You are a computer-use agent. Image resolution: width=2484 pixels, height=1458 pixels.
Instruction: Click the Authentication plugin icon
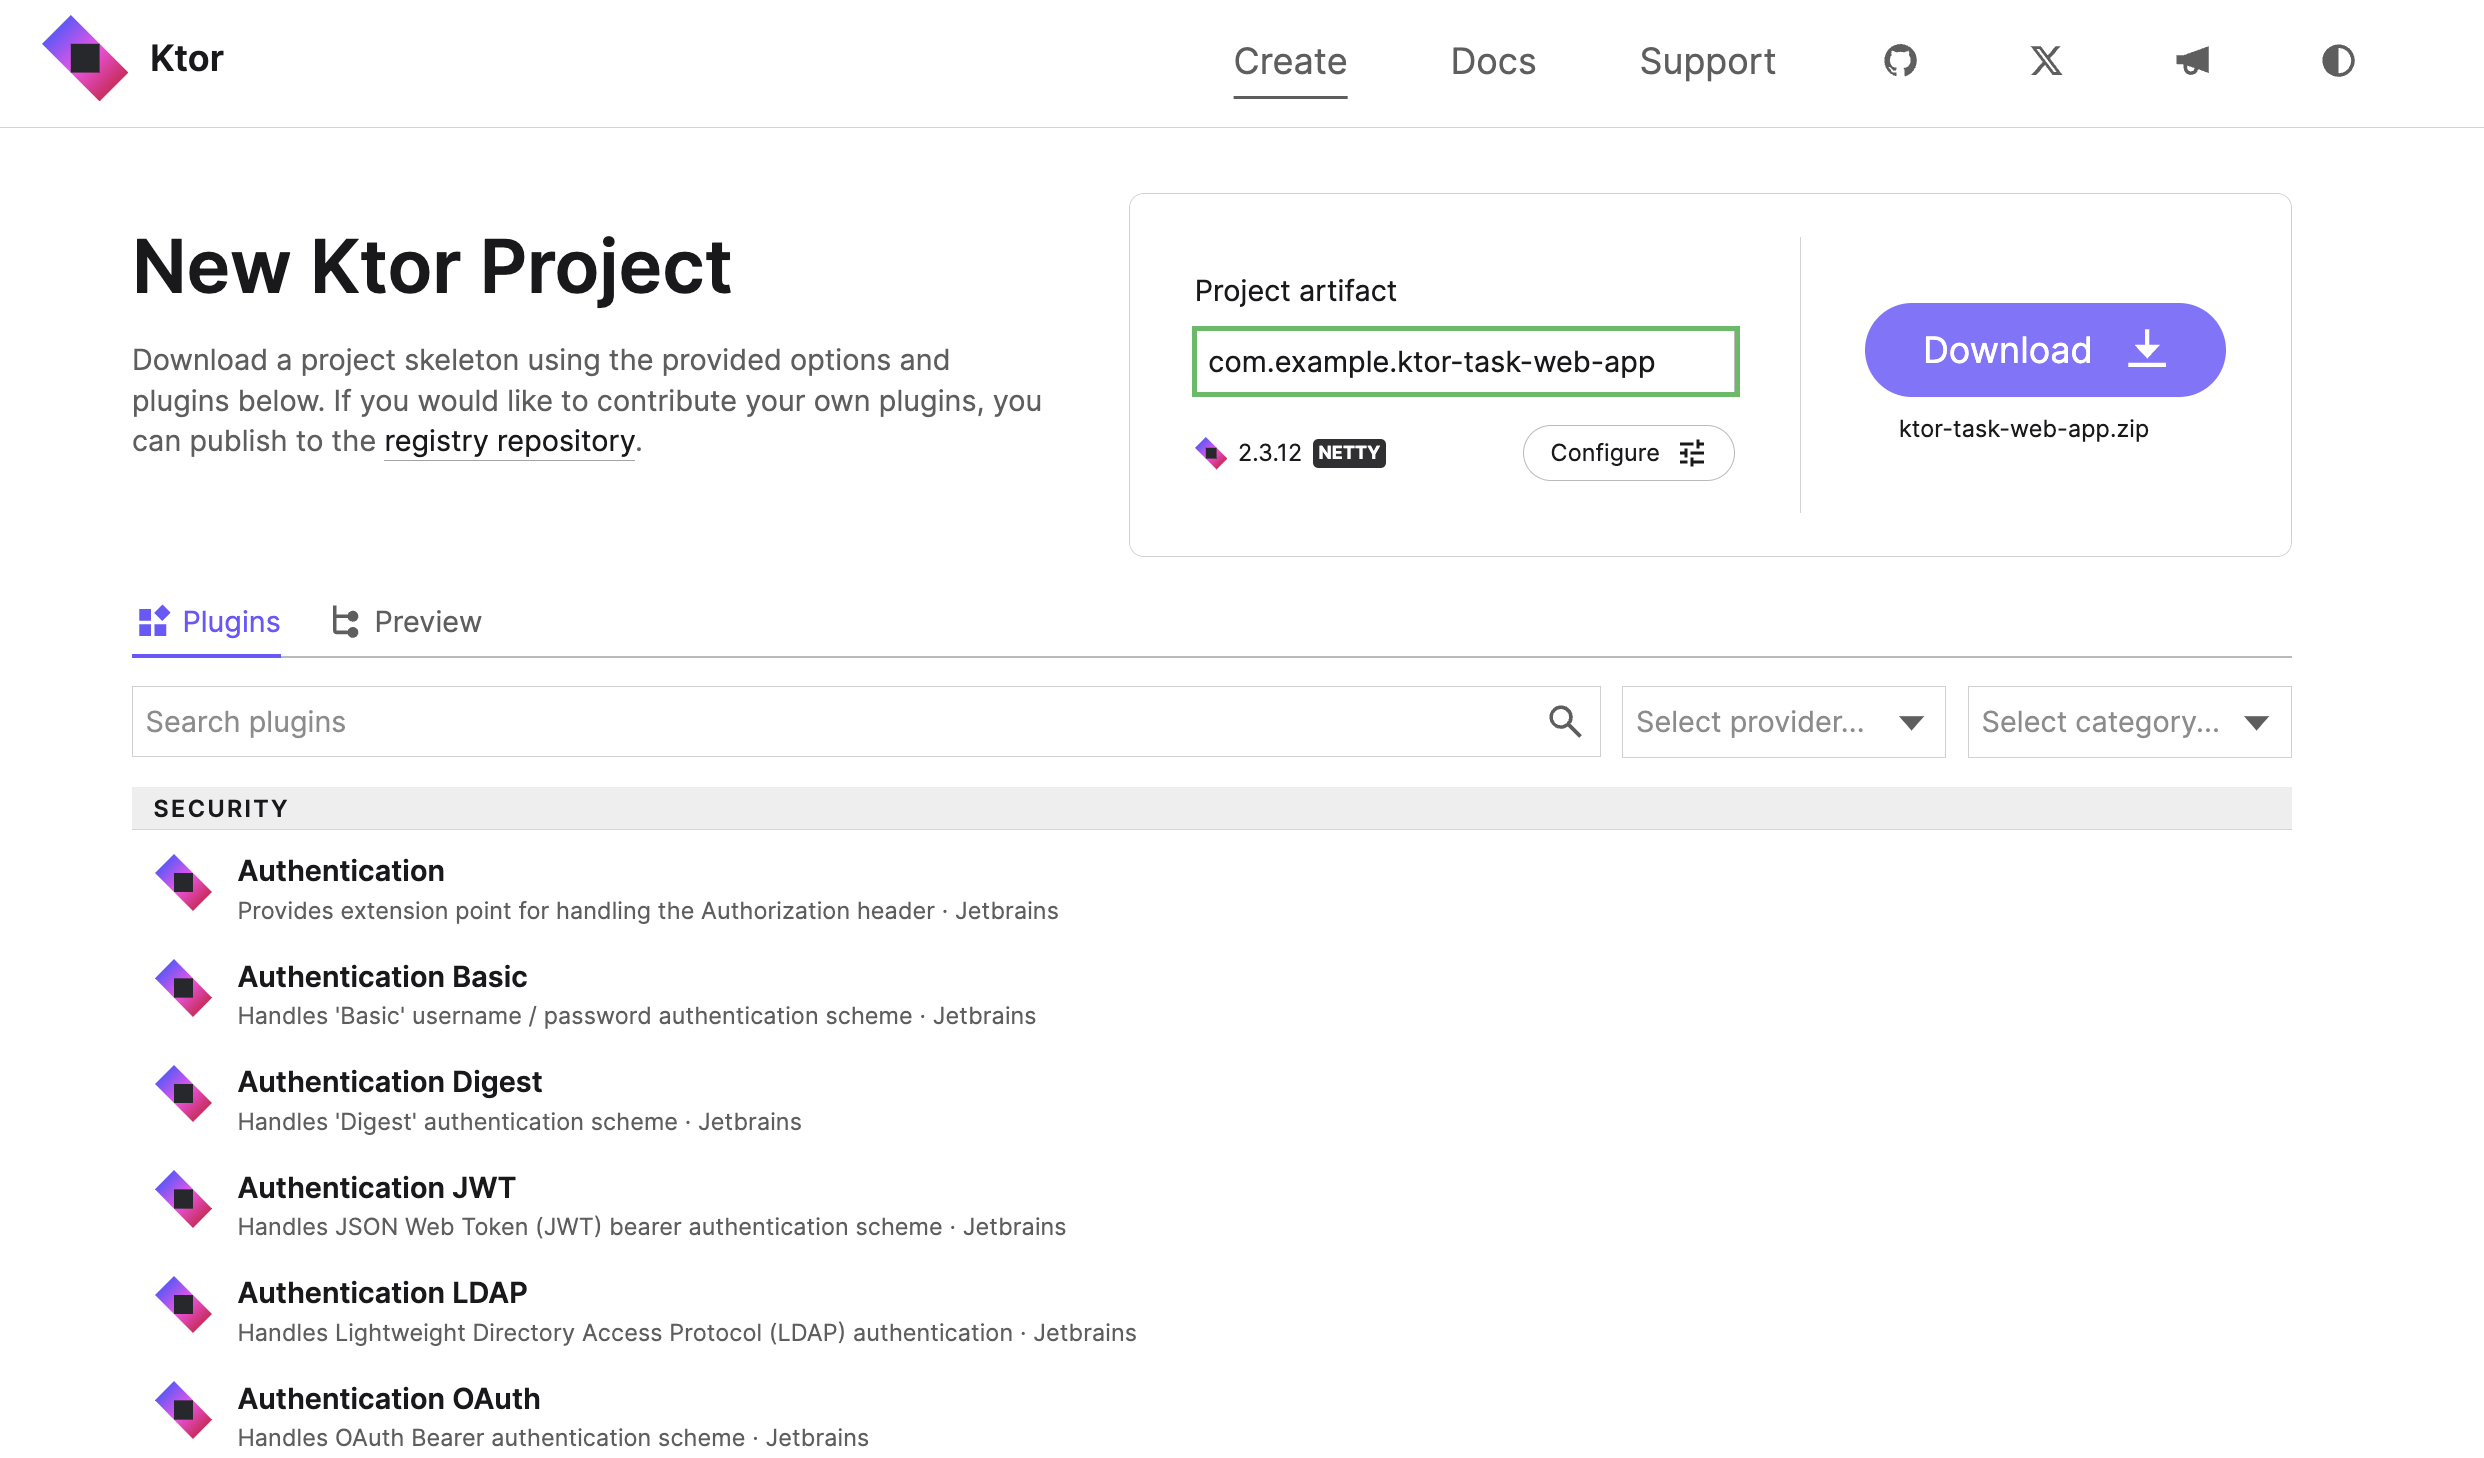coord(184,889)
